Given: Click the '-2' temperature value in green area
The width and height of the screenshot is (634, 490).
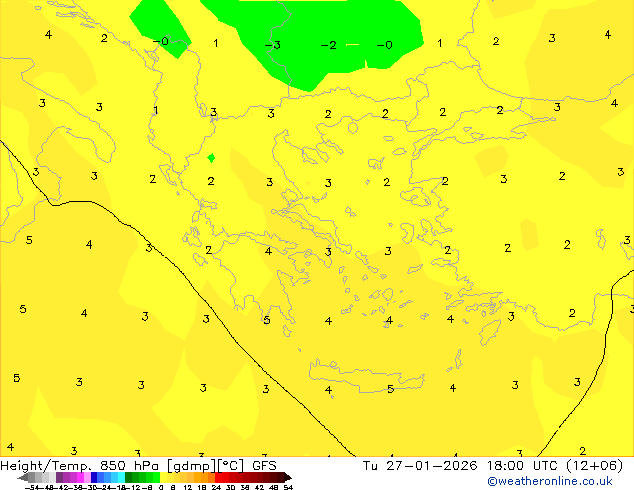Looking at the screenshot, I should coord(328,45).
